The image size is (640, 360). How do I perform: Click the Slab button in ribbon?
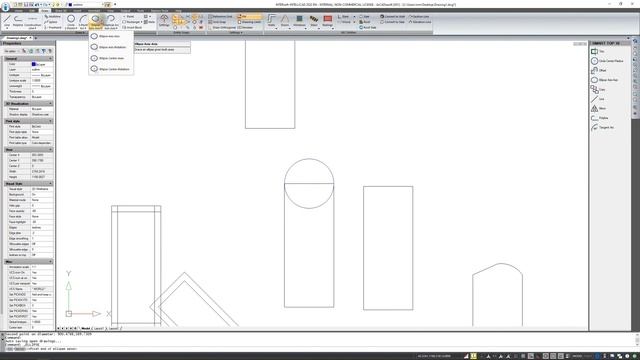pyautogui.click(x=364, y=17)
